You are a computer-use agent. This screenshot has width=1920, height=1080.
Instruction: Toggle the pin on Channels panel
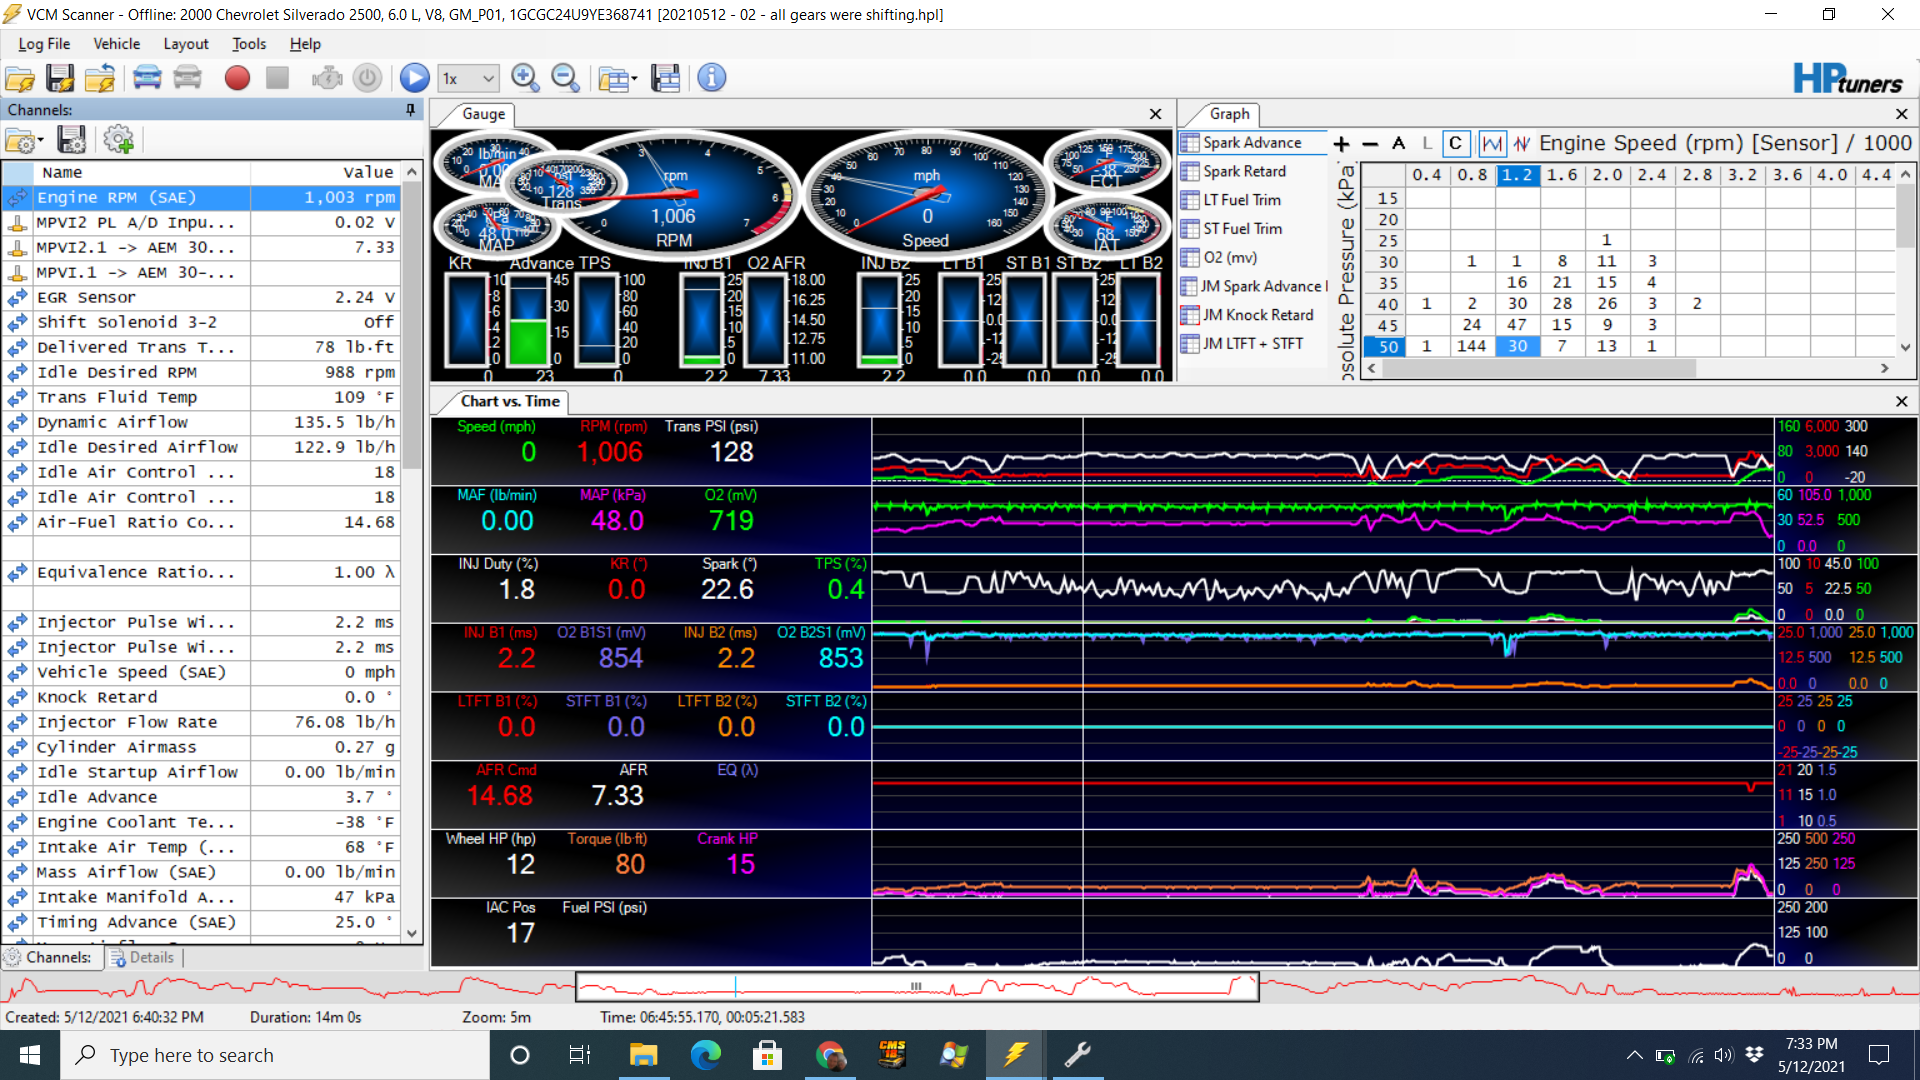click(410, 110)
